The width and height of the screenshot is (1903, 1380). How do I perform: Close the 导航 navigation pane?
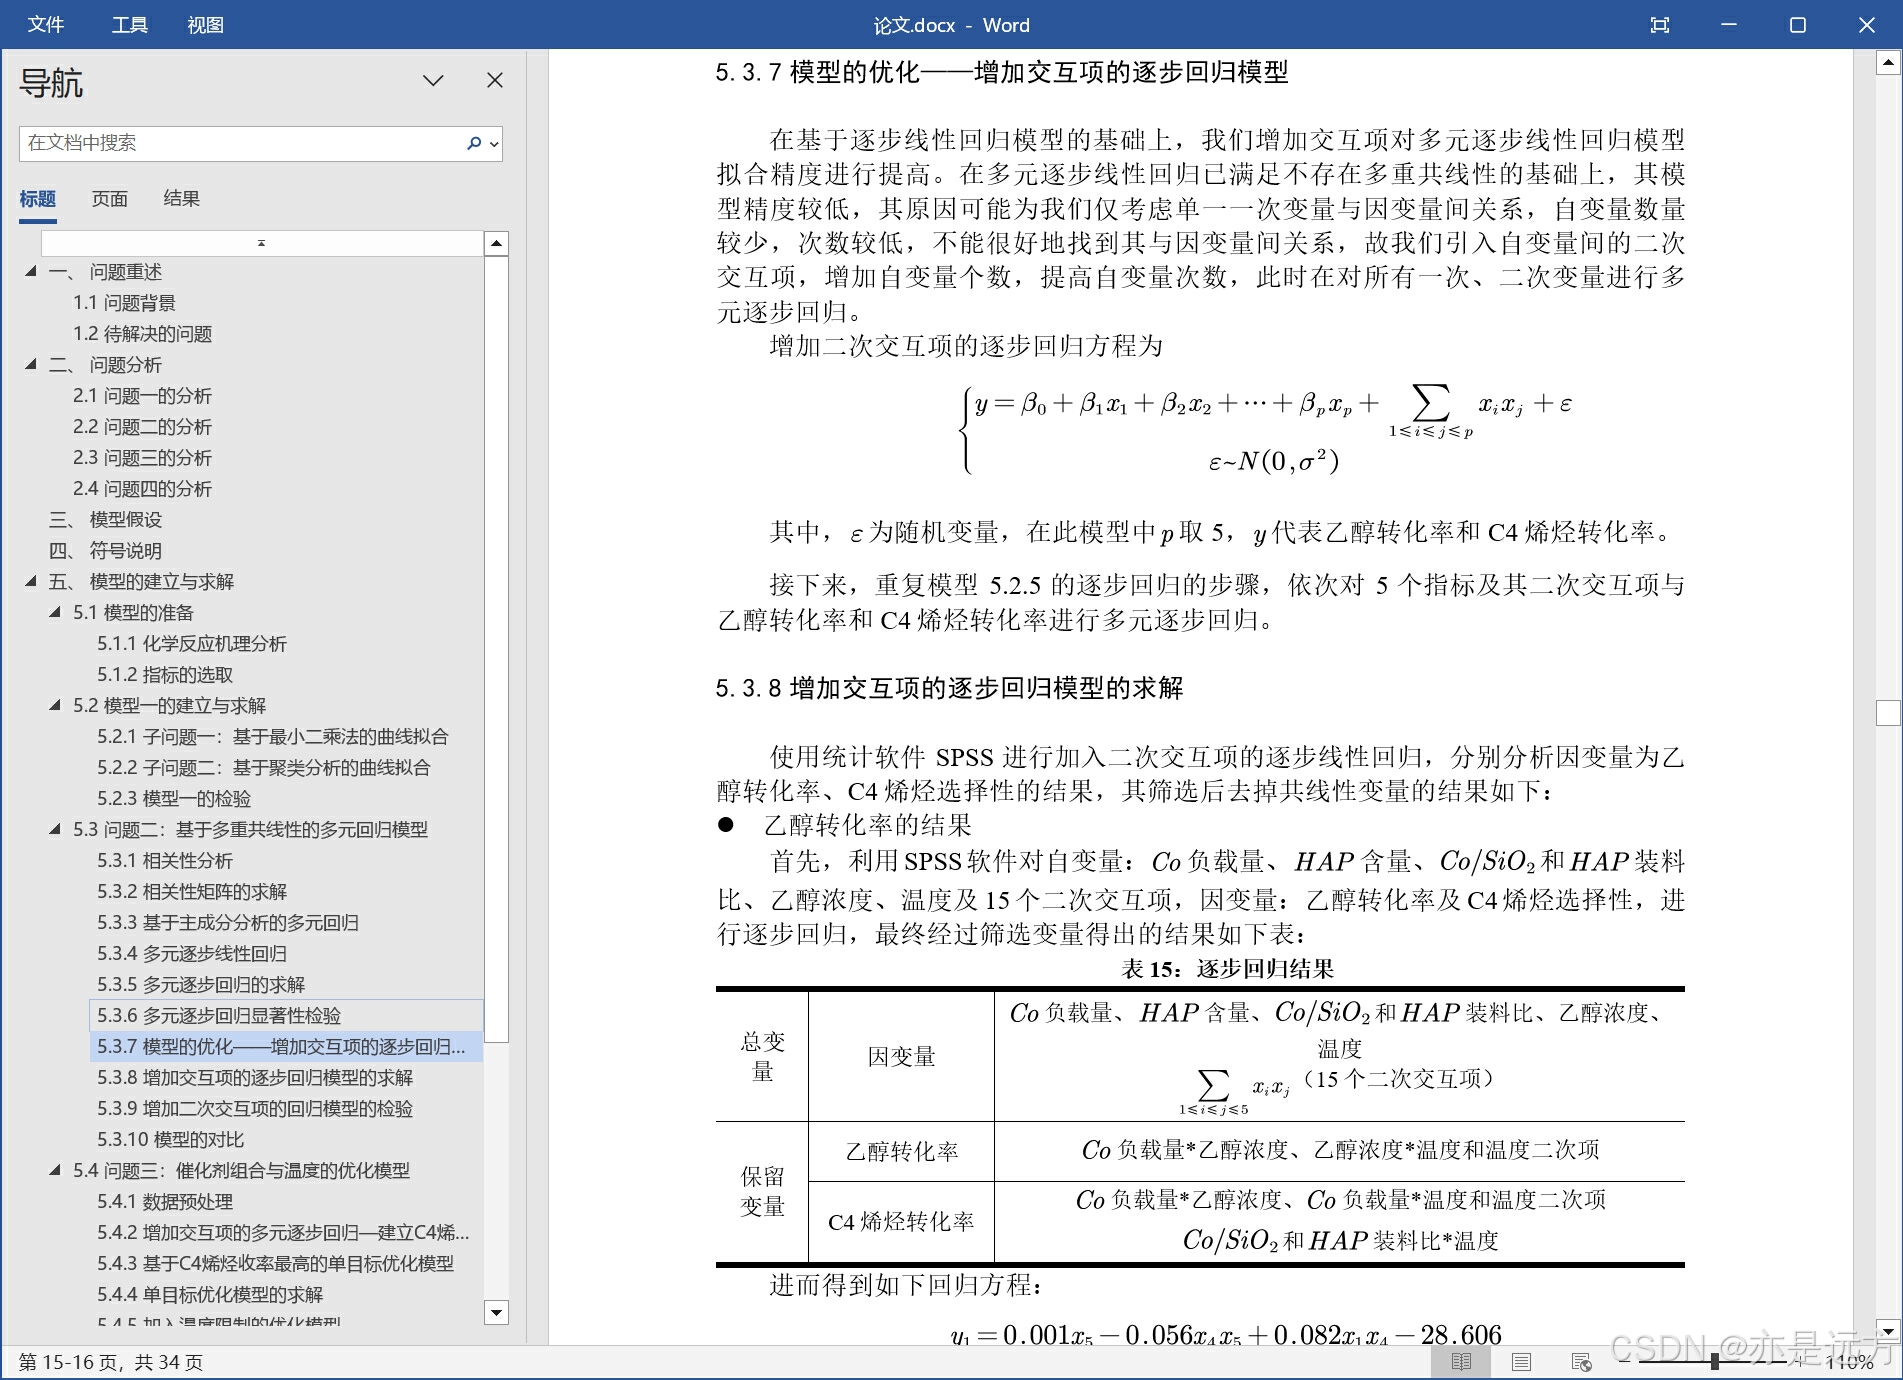495,80
